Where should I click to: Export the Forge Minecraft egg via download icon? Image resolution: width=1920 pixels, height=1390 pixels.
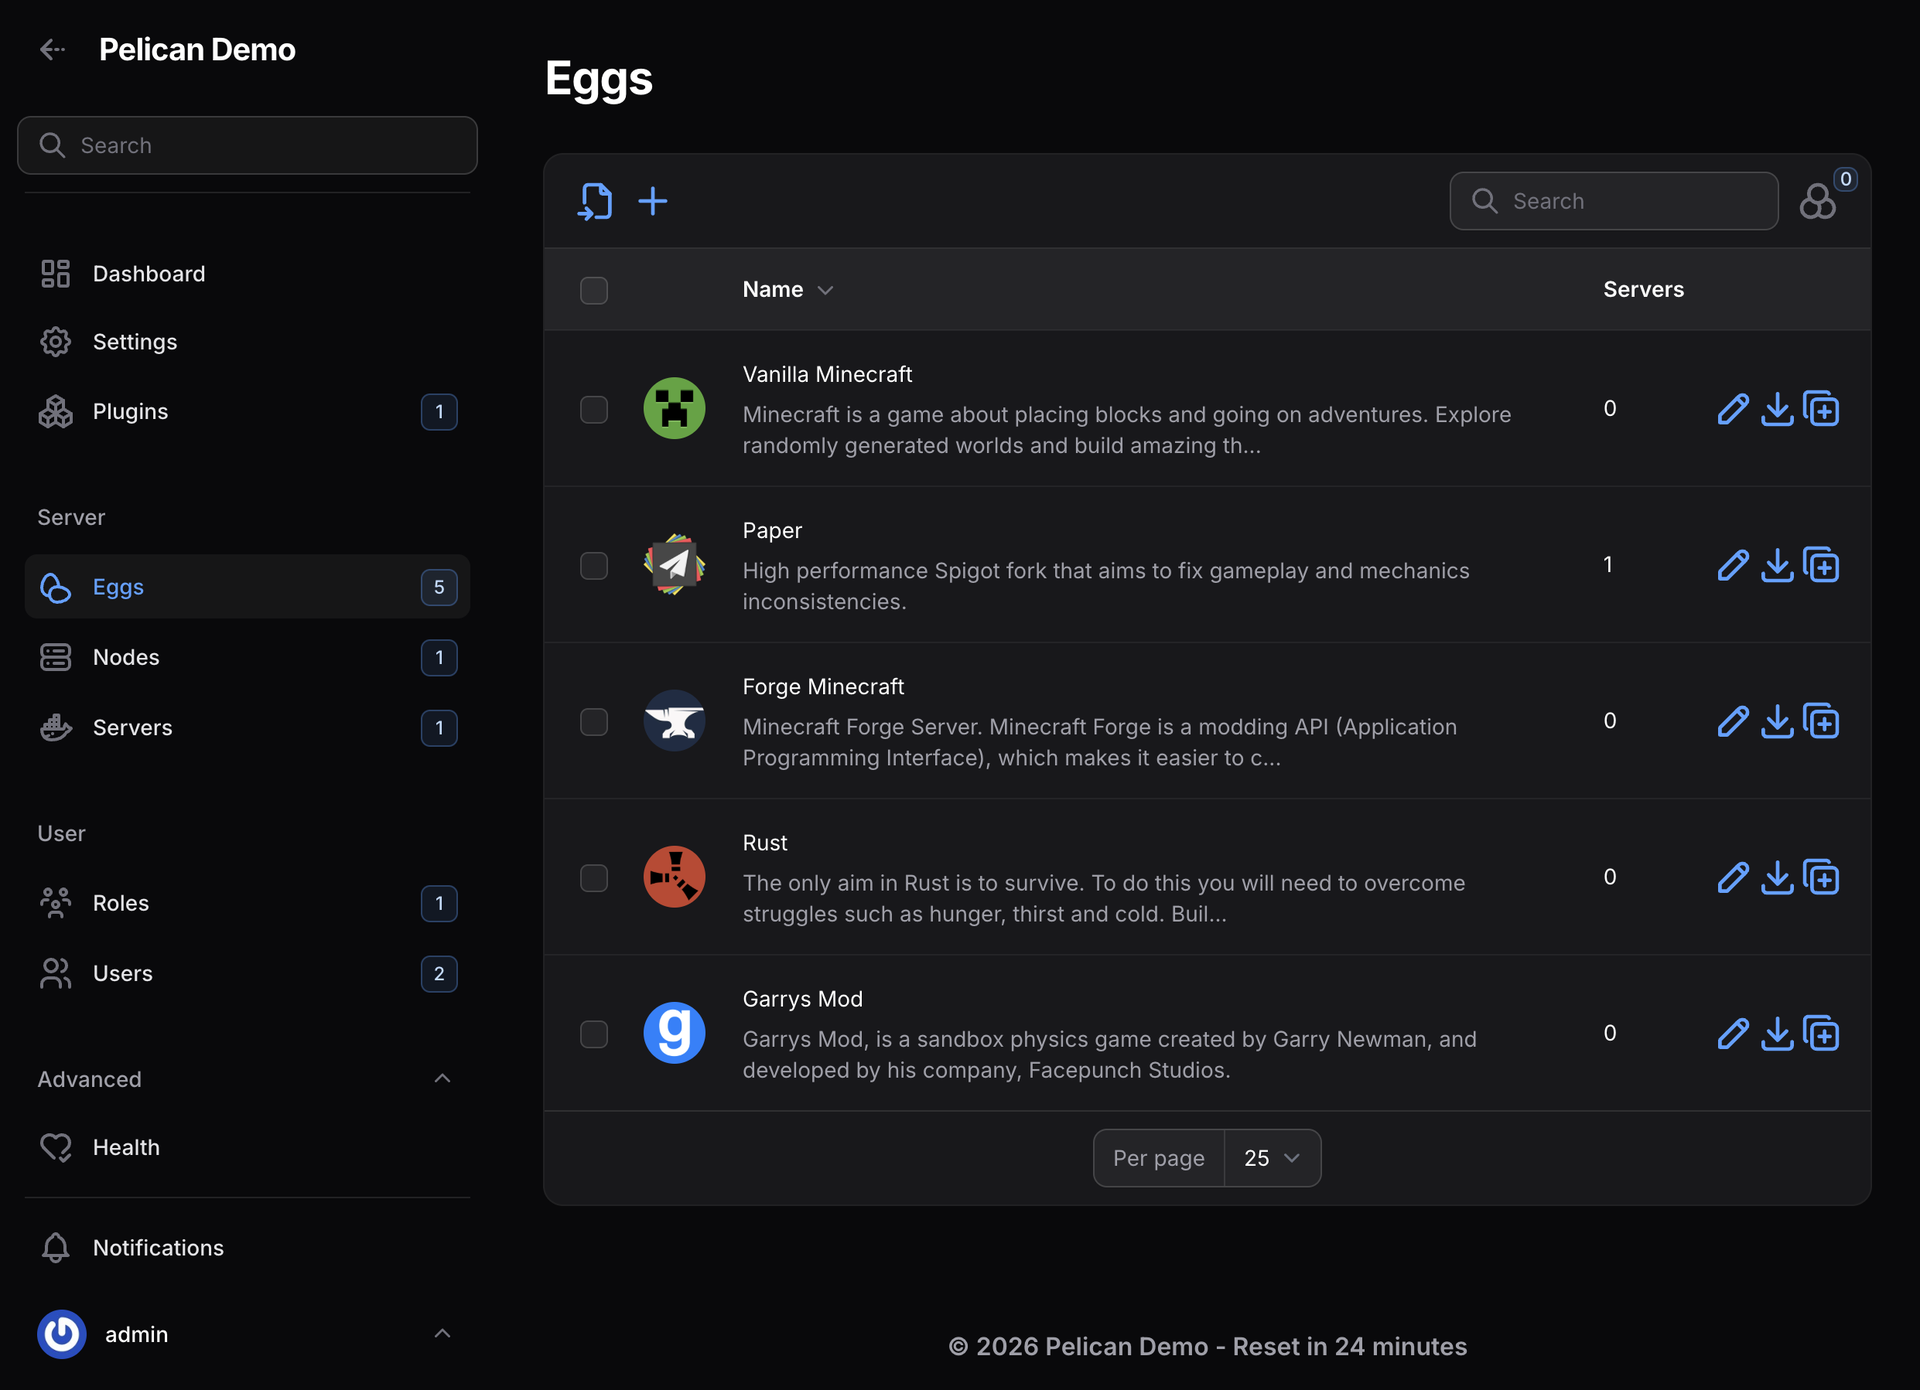(x=1777, y=721)
